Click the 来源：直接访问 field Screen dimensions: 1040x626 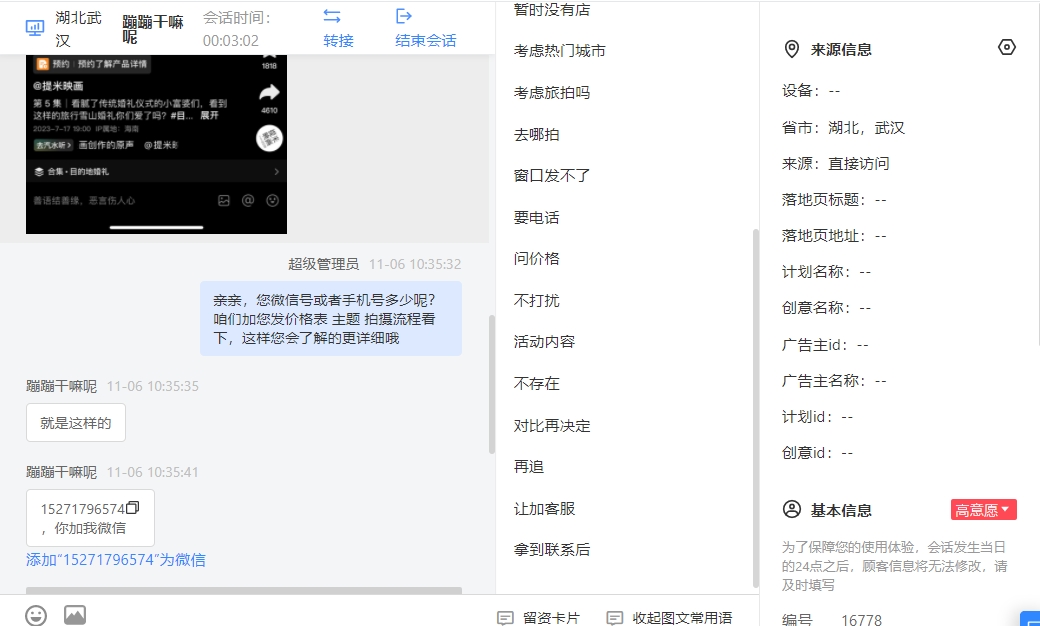click(836, 163)
